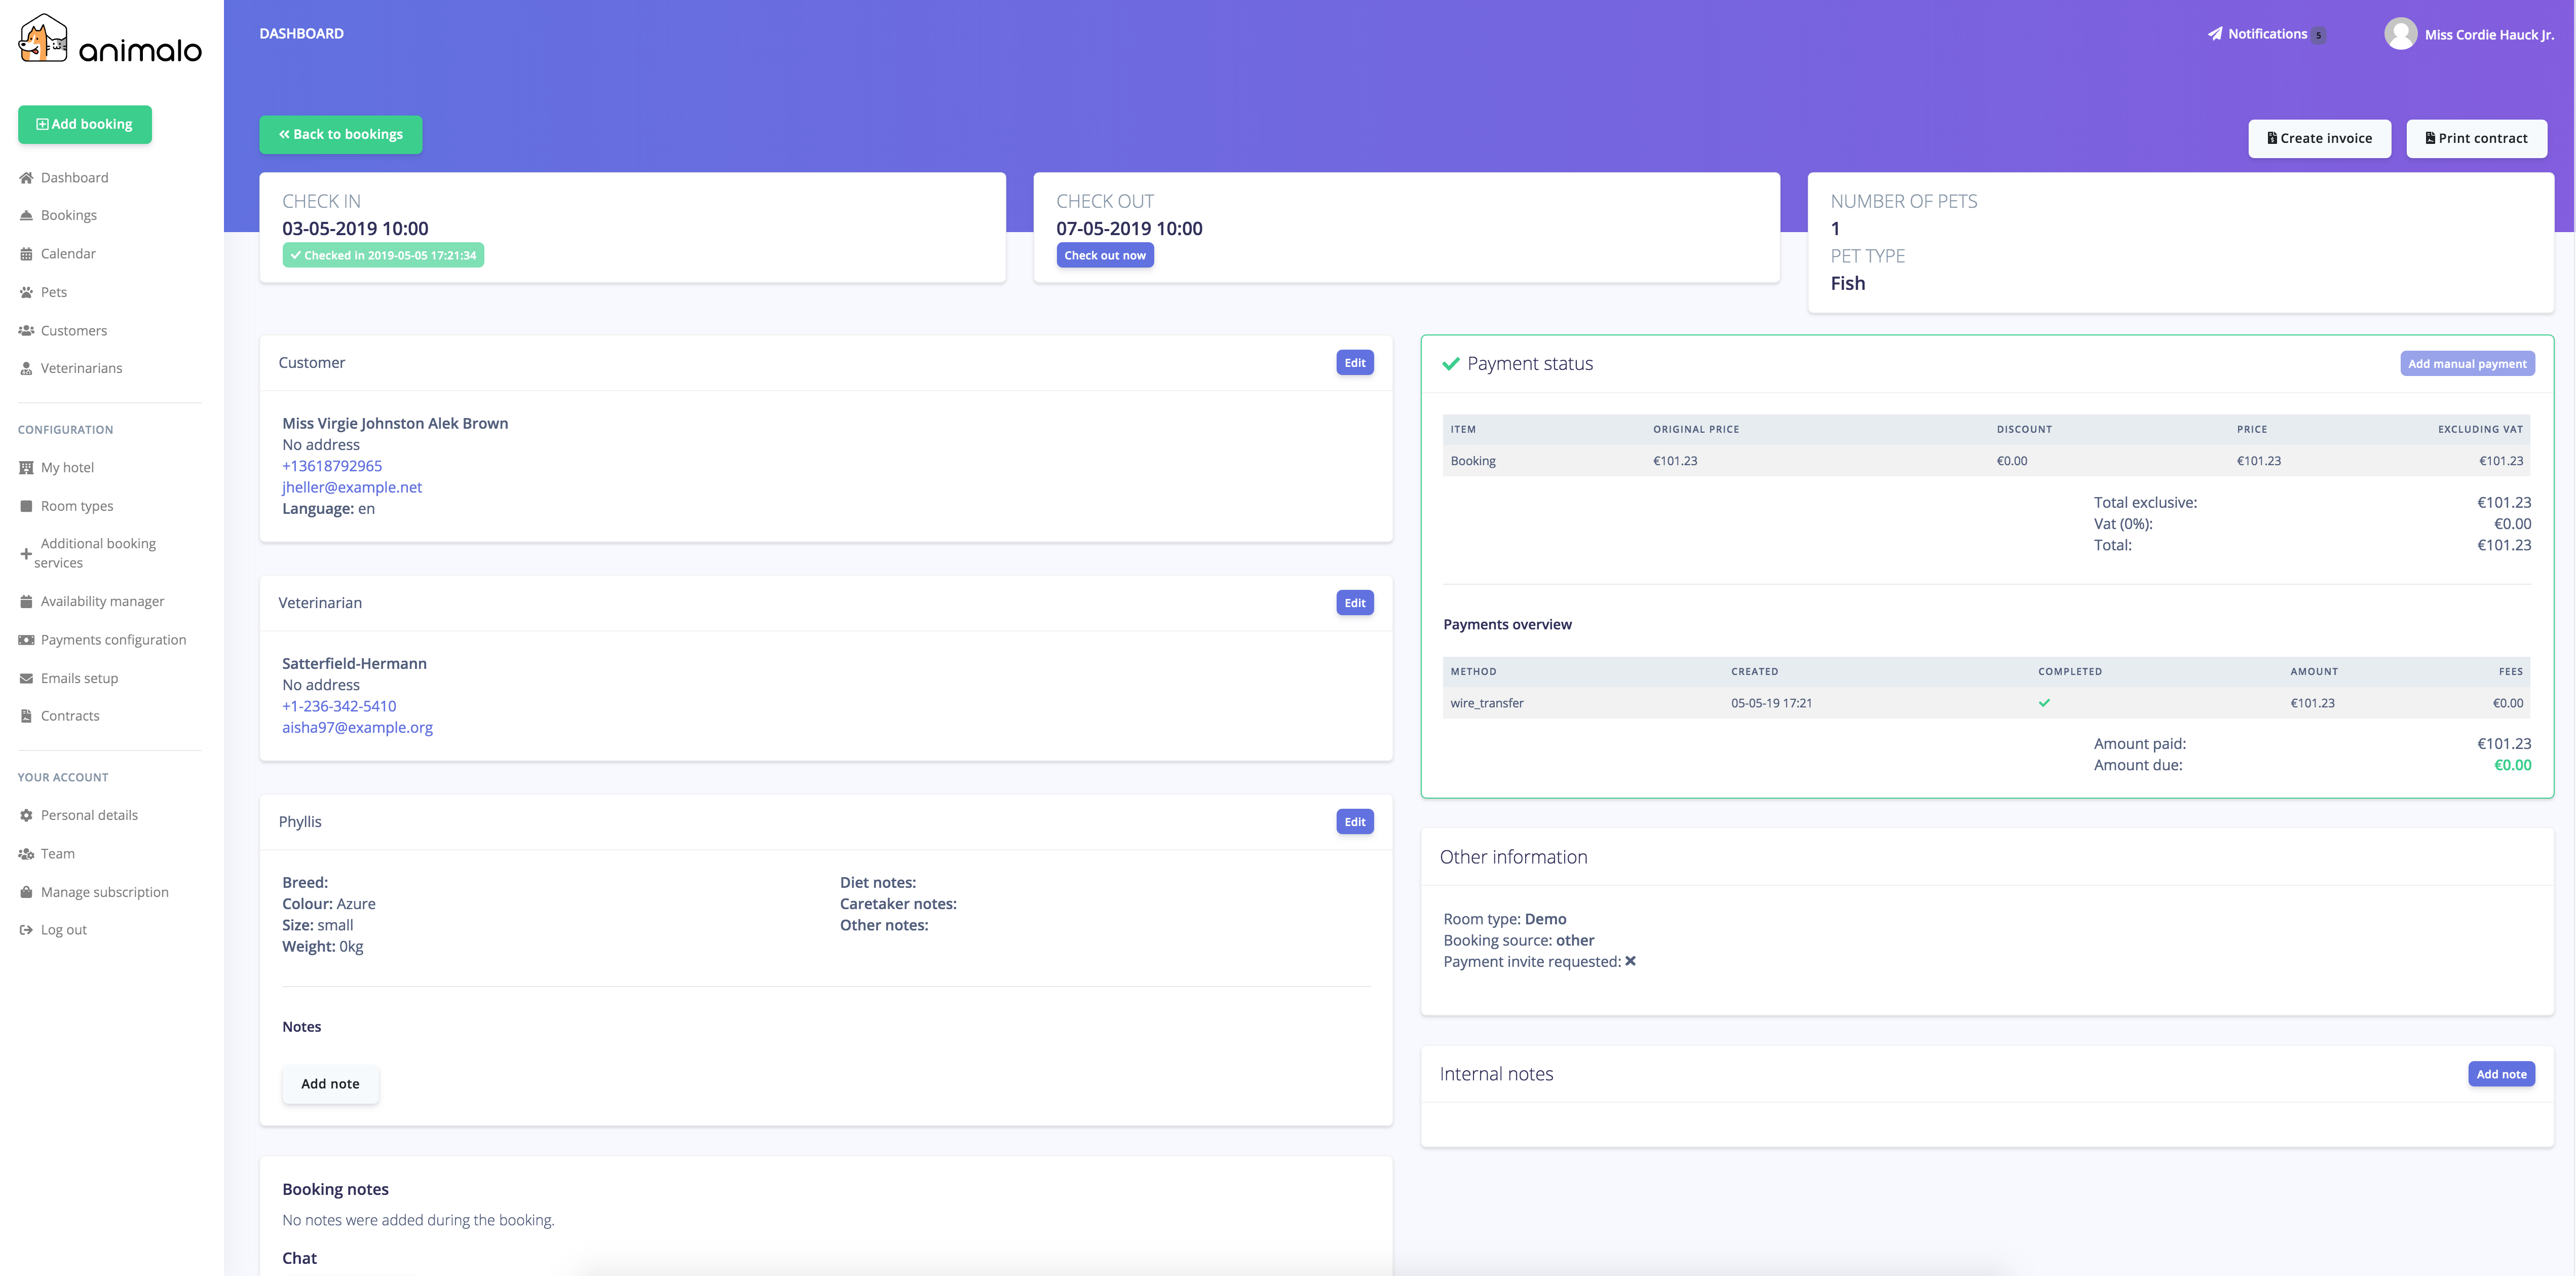The image size is (2576, 1276).
Task: Open Bookings in the sidebar
Action: (x=68, y=216)
